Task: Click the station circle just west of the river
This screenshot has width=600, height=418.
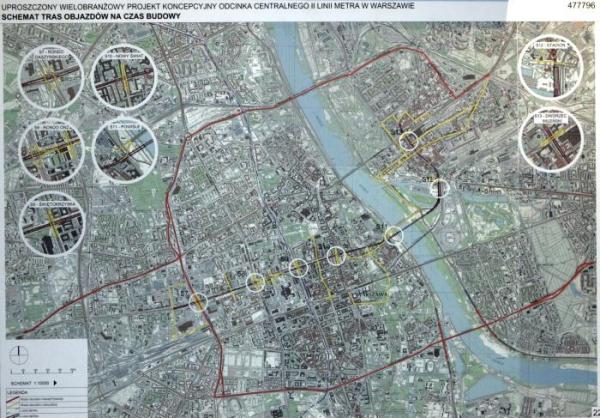Action: tap(394, 236)
